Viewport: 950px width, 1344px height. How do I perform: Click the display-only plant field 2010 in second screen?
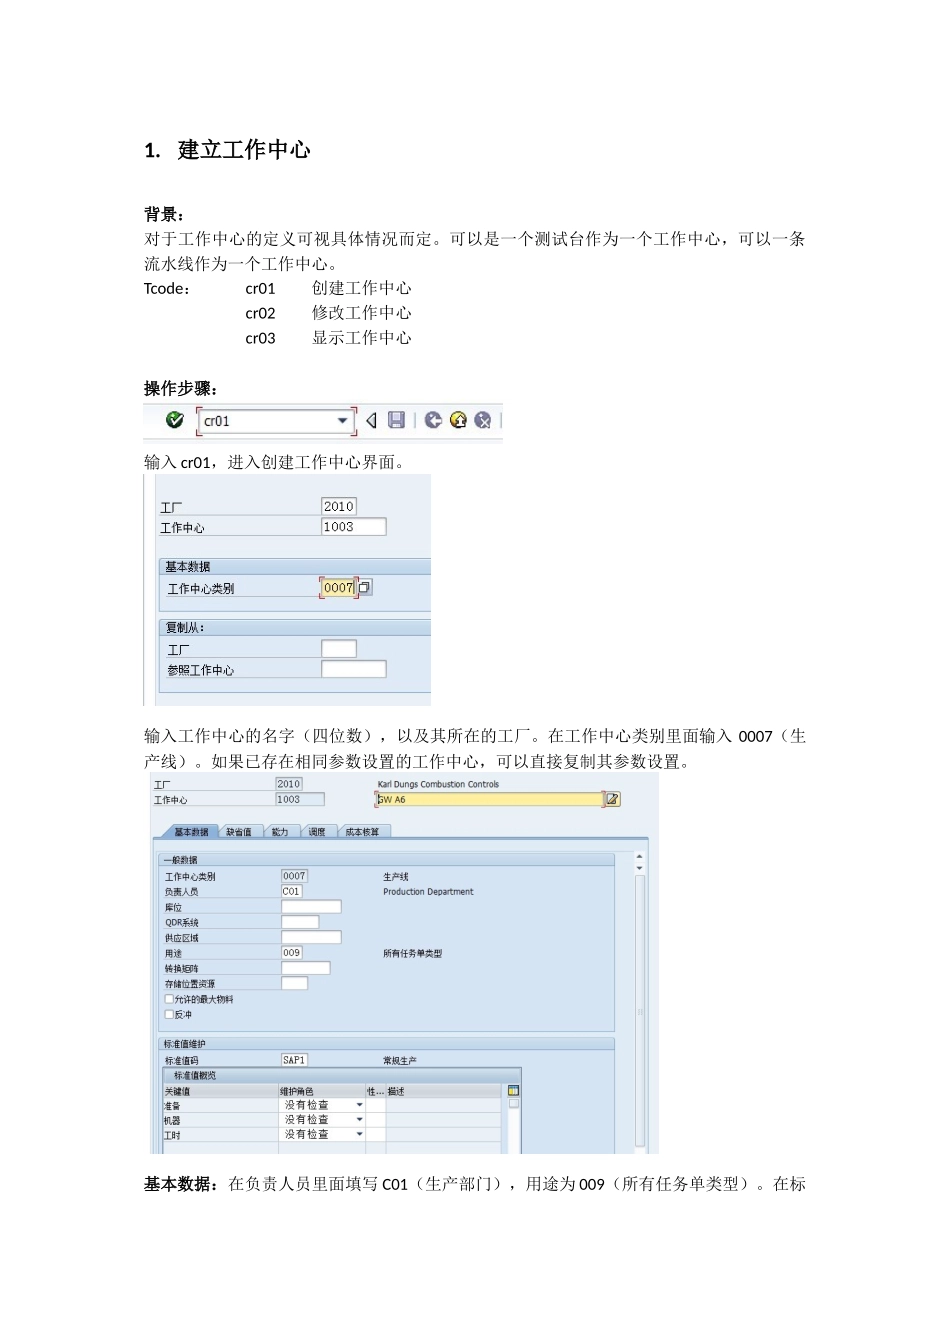point(289,784)
